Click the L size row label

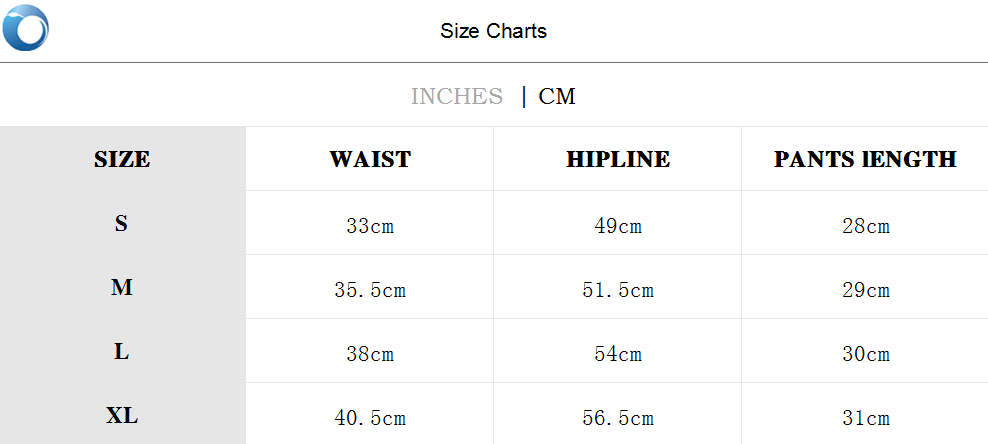point(122,352)
